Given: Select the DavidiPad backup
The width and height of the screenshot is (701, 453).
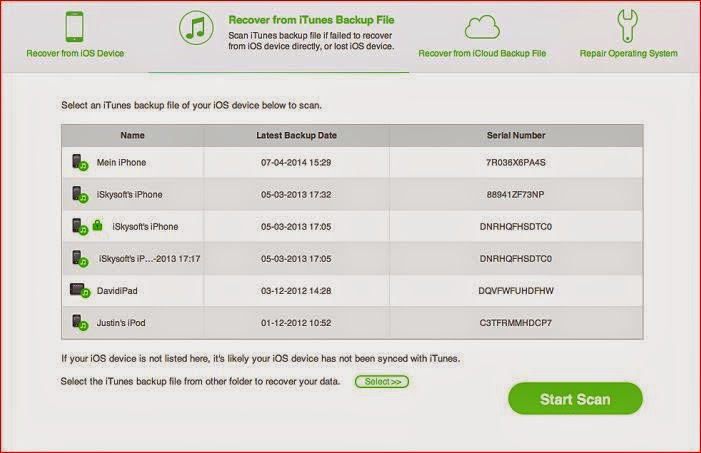Looking at the screenshot, I should click(x=352, y=291).
